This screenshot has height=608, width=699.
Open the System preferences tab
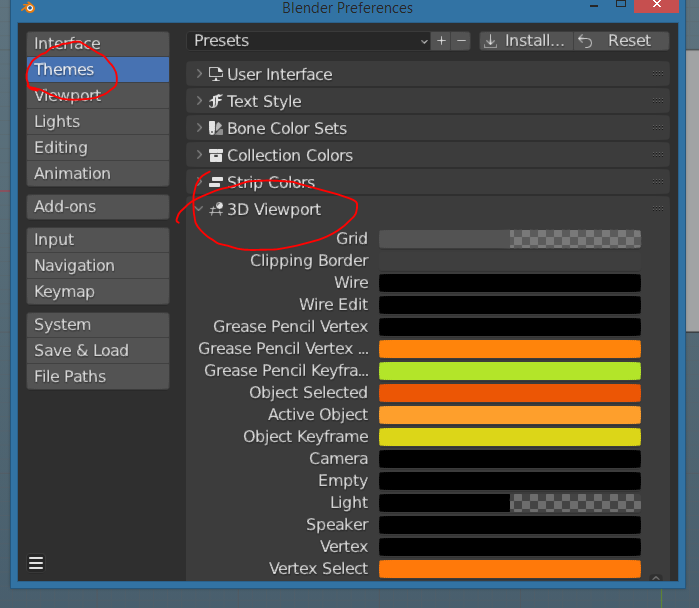(x=98, y=325)
